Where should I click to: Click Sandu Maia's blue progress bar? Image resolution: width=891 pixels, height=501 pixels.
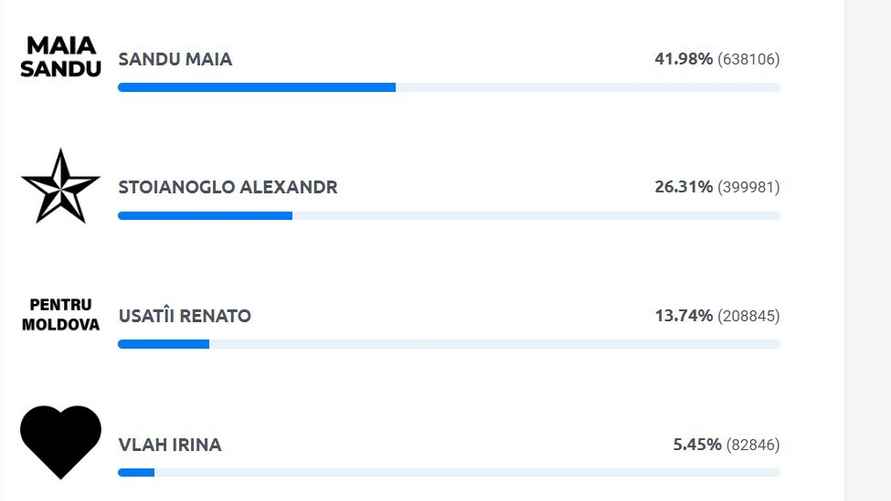coord(256,88)
